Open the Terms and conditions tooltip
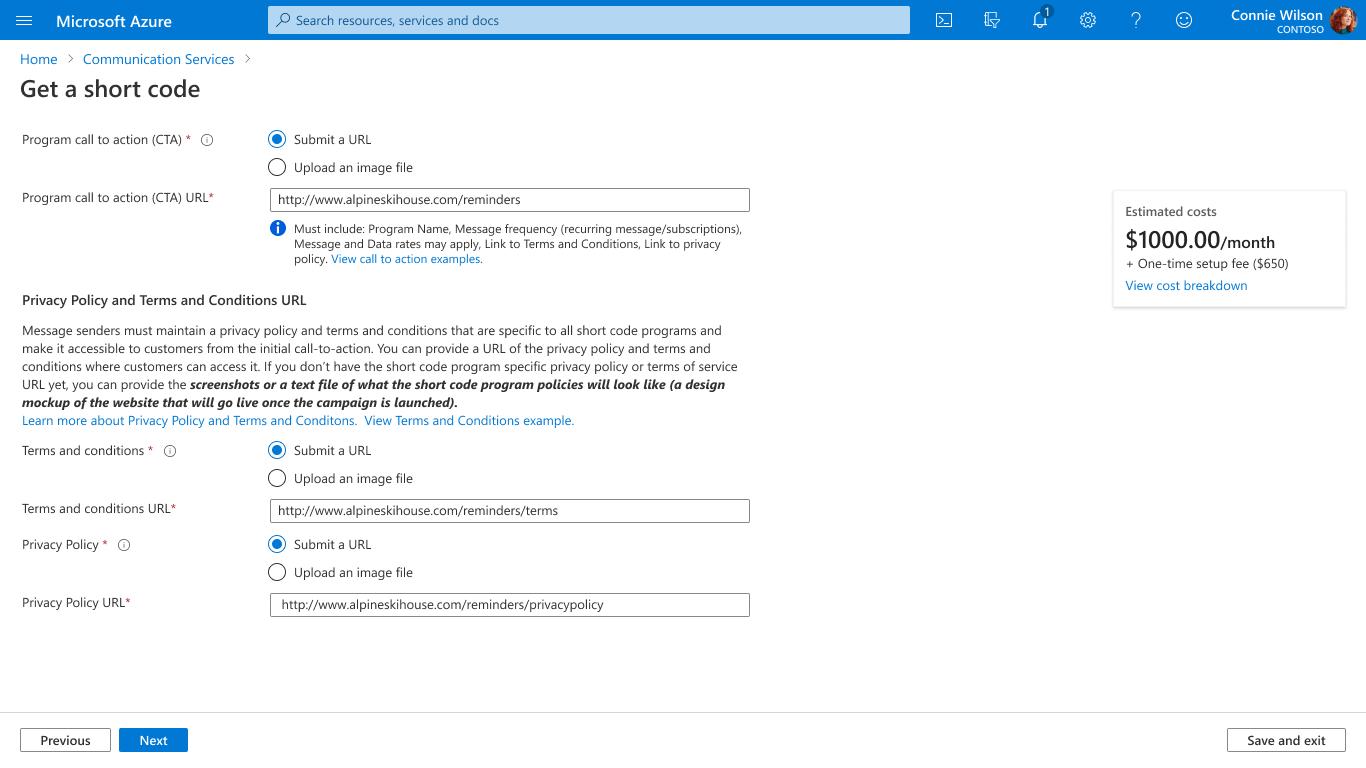Image resolution: width=1366 pixels, height=768 pixels. point(170,450)
